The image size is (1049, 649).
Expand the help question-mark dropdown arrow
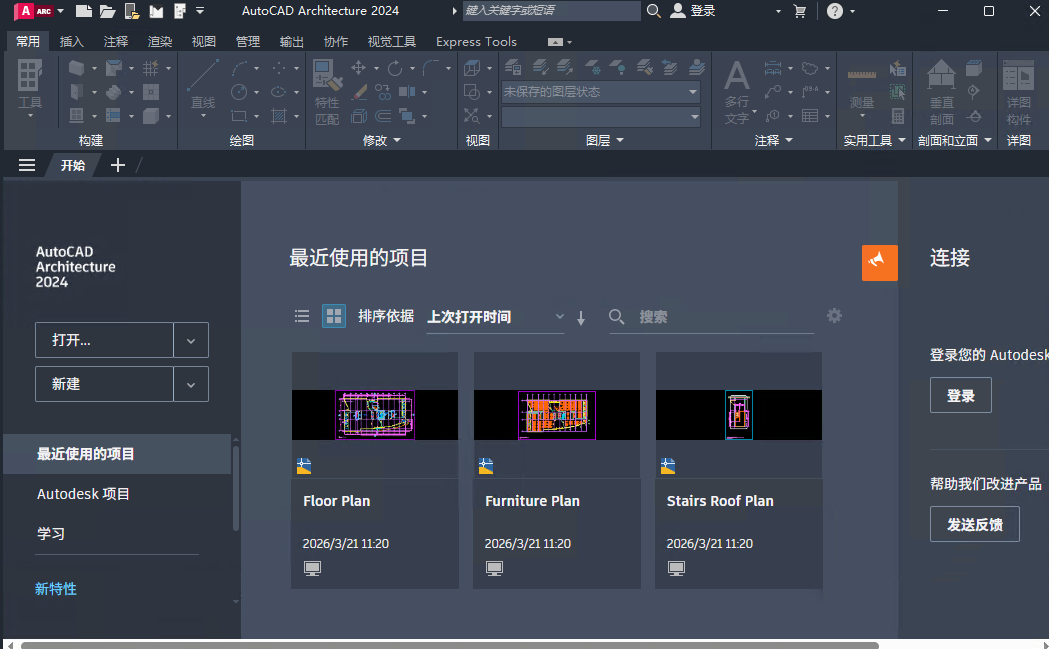[x=852, y=11]
